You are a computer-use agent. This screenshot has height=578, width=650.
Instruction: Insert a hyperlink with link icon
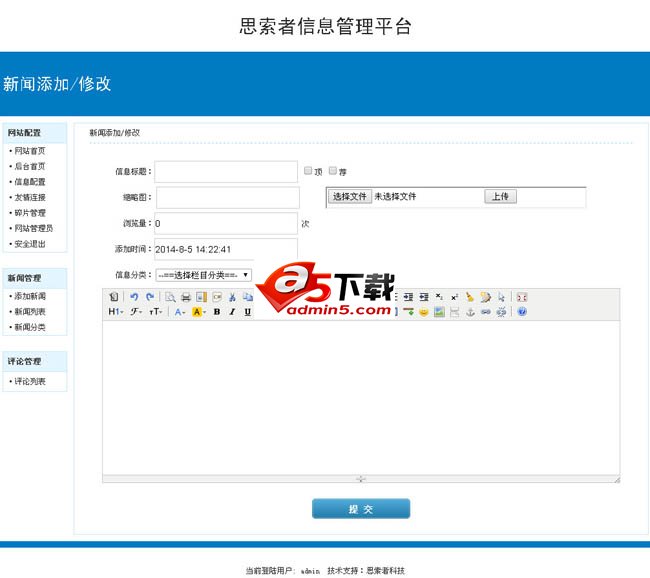pos(485,312)
